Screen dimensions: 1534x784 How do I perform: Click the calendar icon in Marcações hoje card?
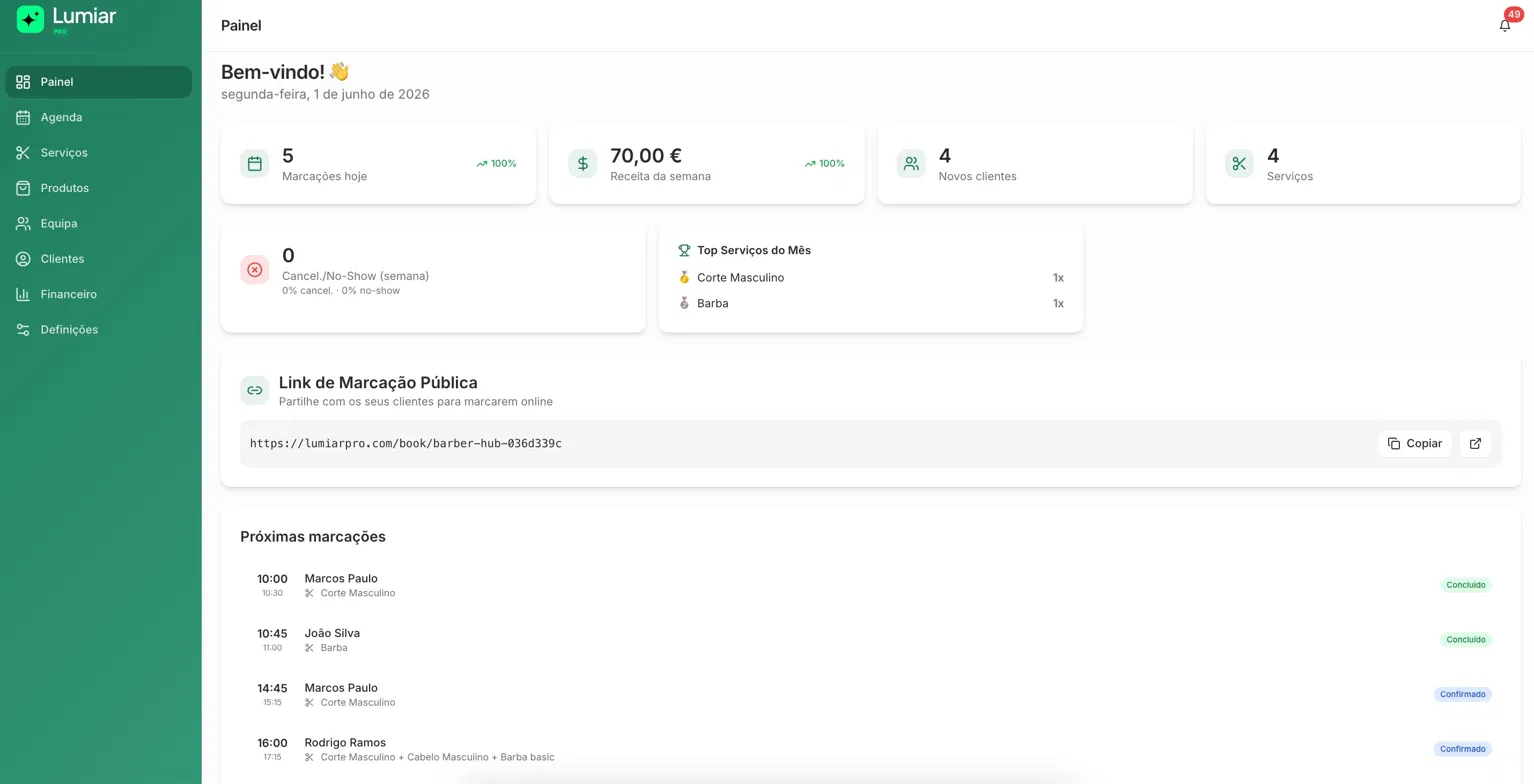coord(255,164)
